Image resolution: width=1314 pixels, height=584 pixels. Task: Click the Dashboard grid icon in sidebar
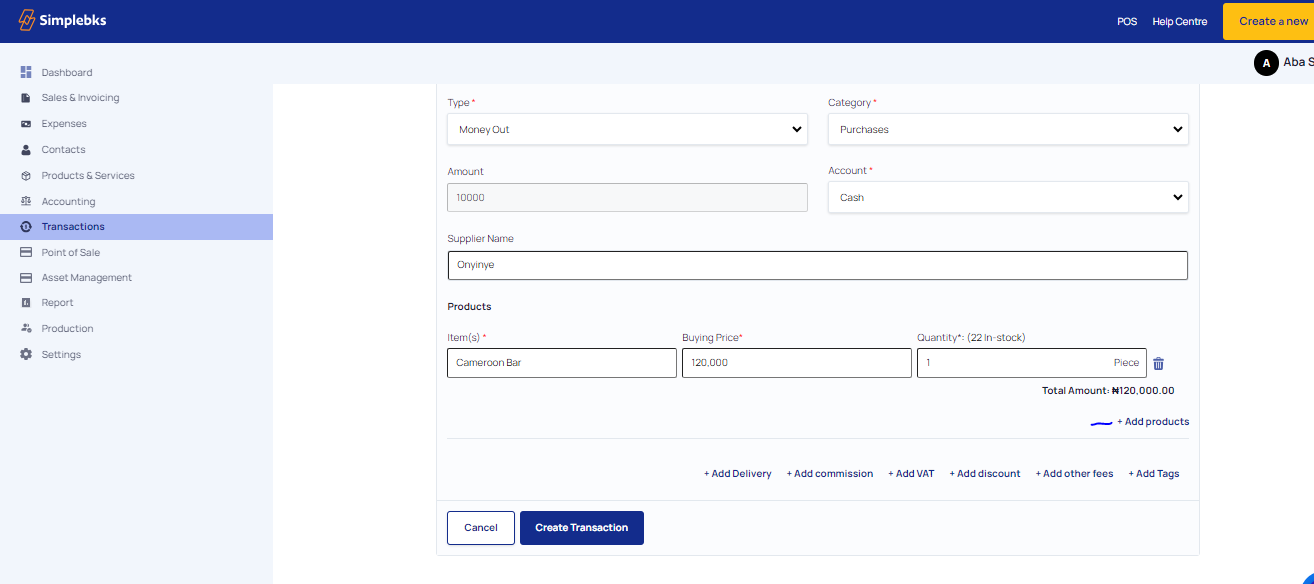26,72
